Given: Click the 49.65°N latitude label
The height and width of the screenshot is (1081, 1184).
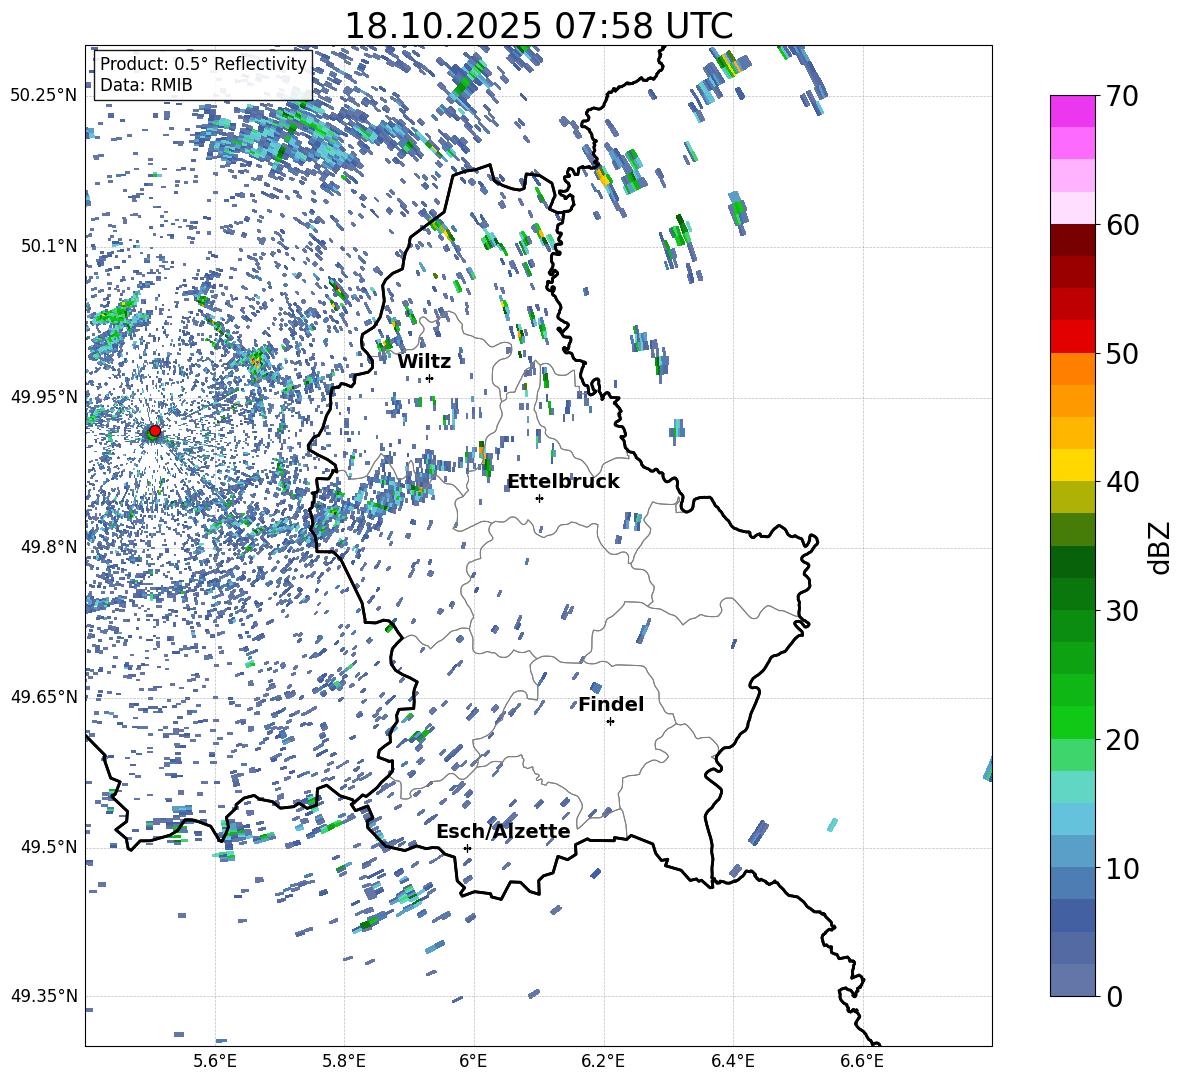Looking at the screenshot, I should (x=44, y=696).
